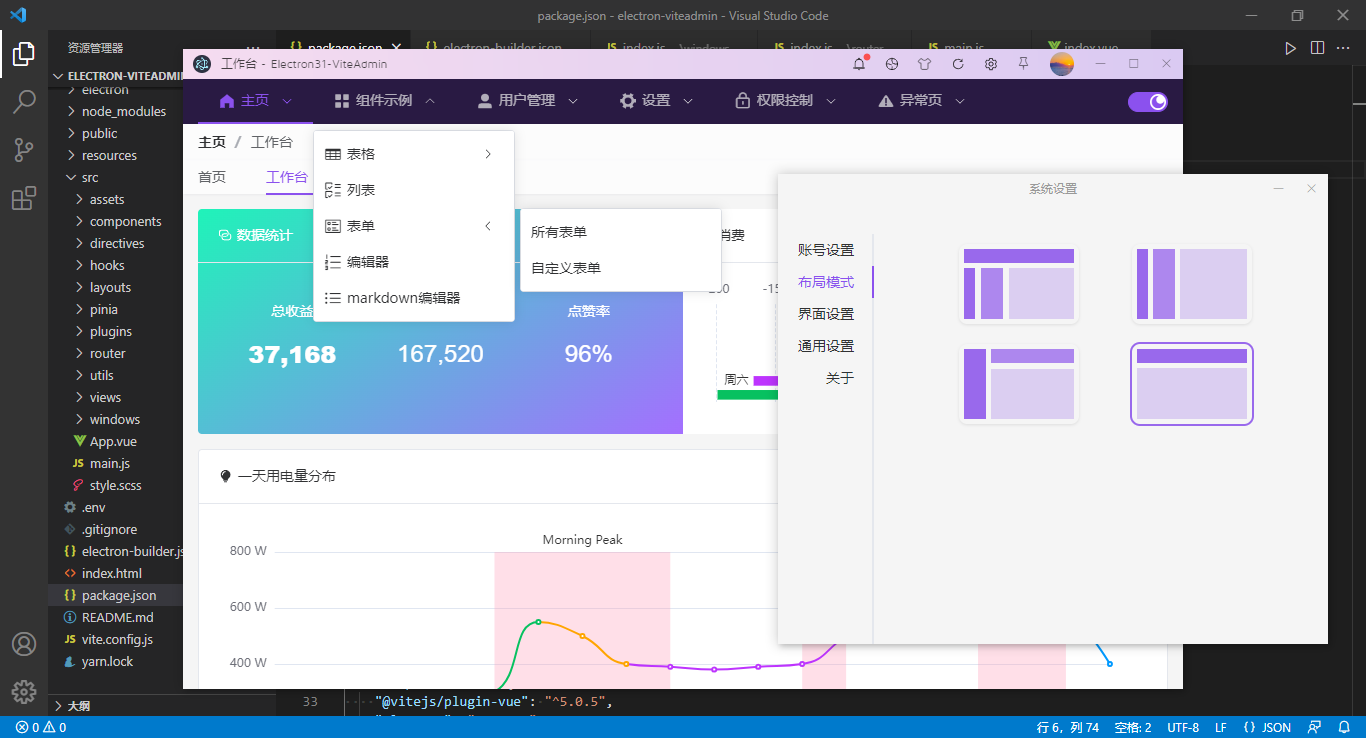Expand the 表格 submenu arrow

tap(487, 154)
